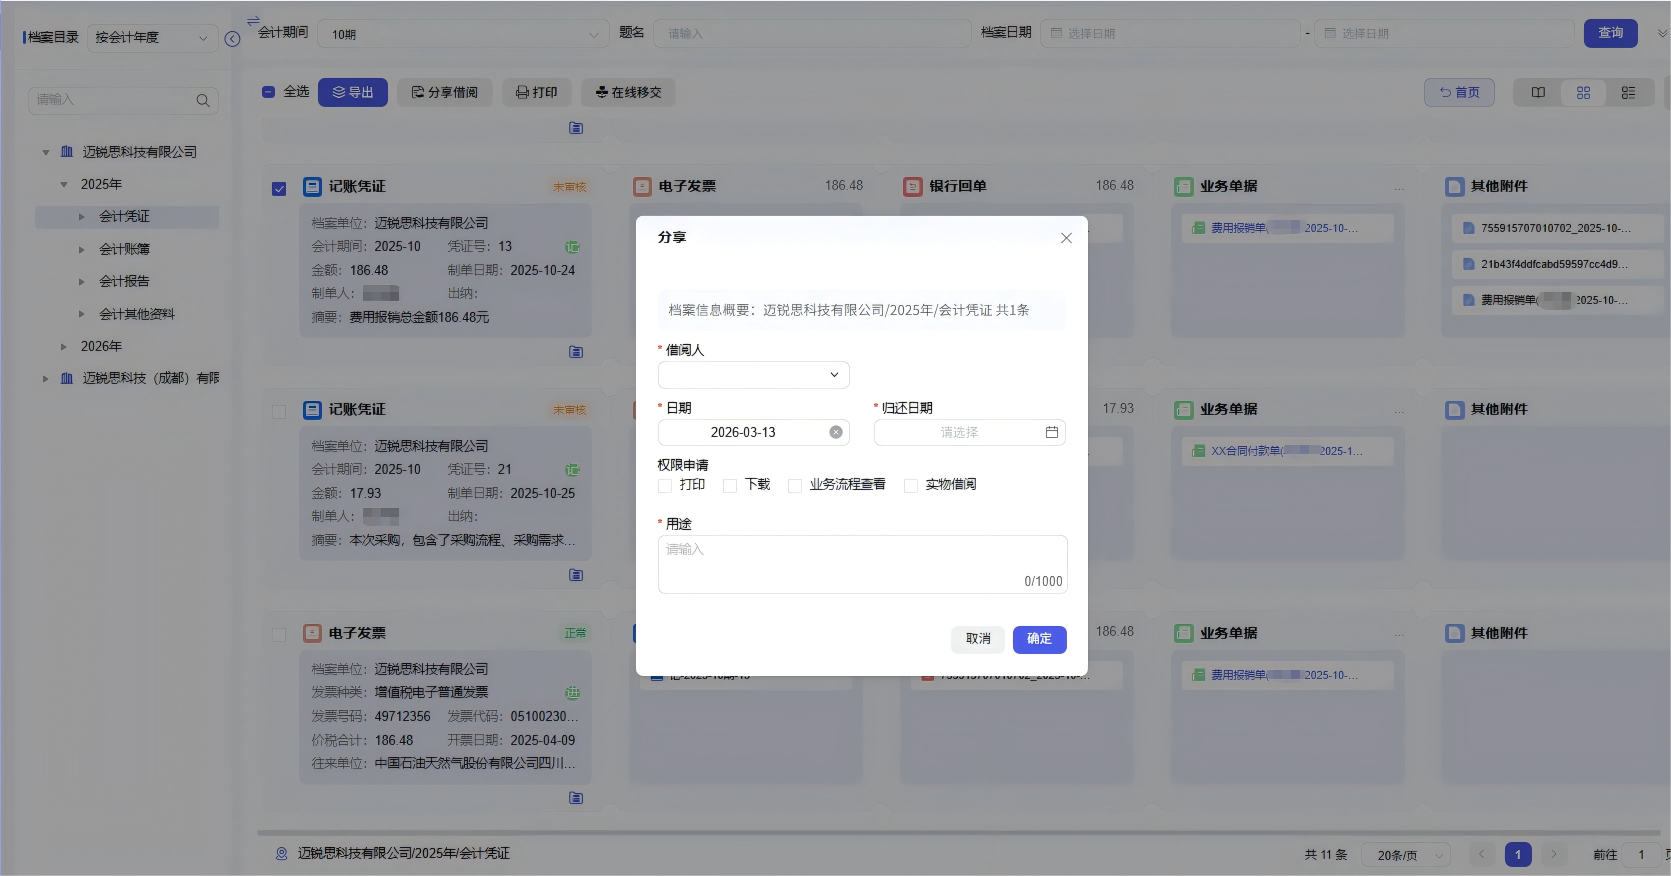Viewport: 1671px width, 876px height.
Task: Expand the 2026年 tree node
Action: pos(64,347)
